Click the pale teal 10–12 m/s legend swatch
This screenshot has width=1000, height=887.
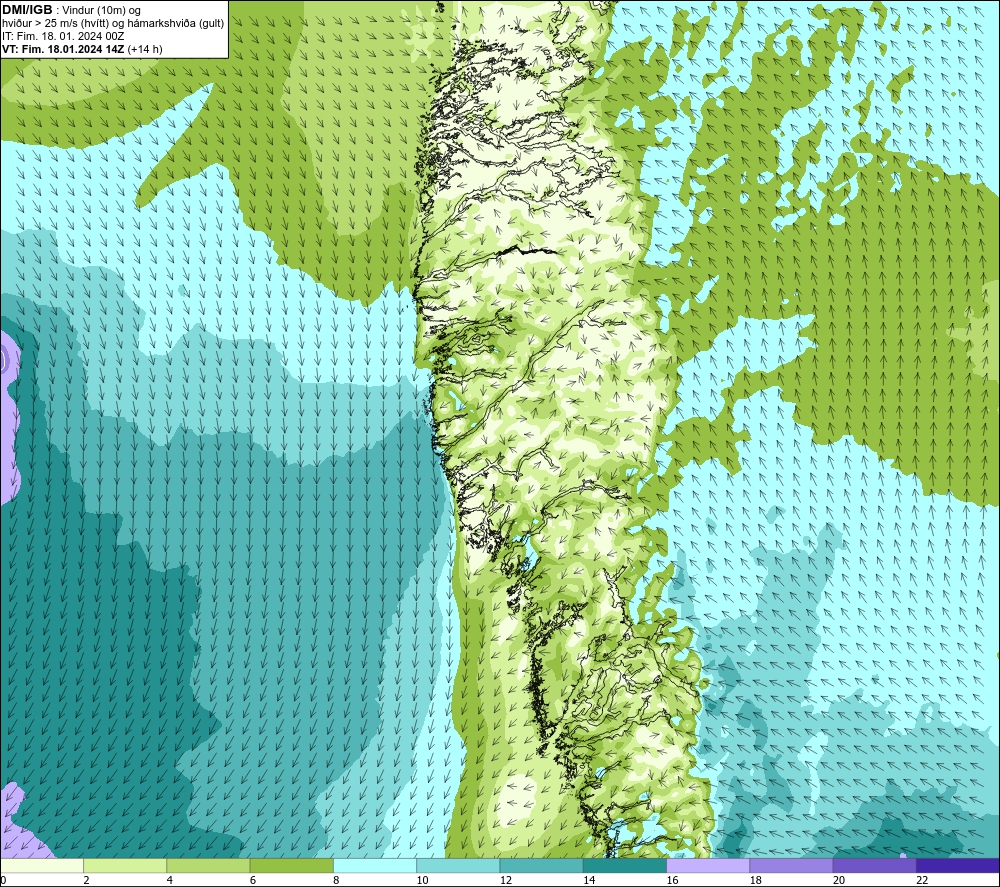coord(458,865)
